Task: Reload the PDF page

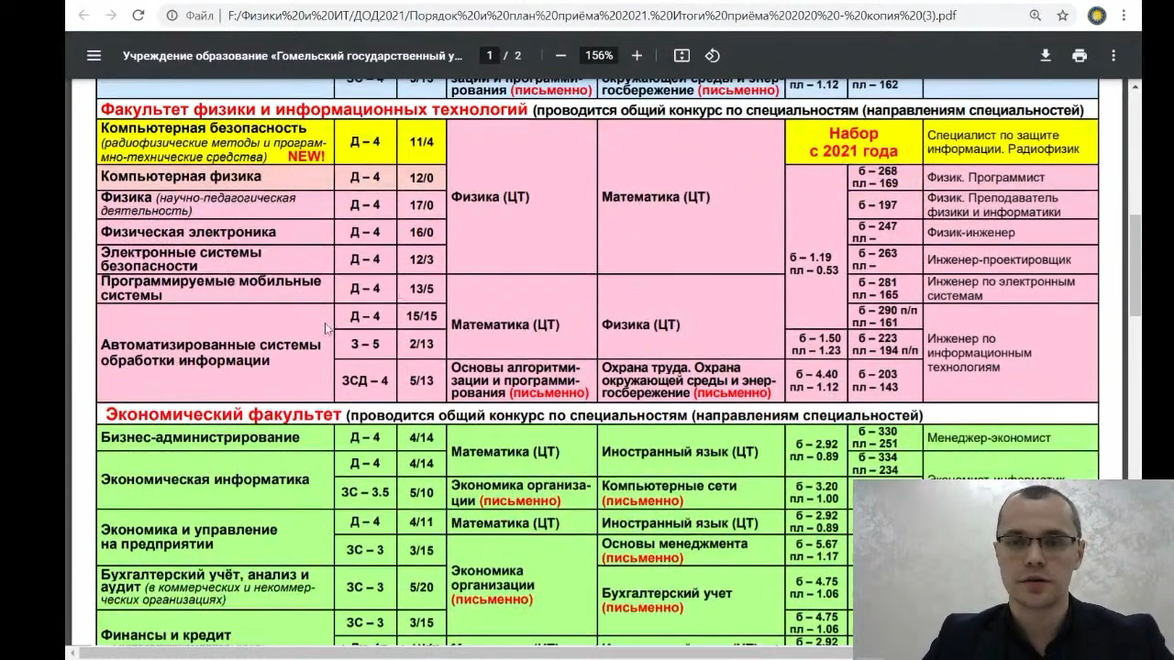Action: tap(138, 15)
